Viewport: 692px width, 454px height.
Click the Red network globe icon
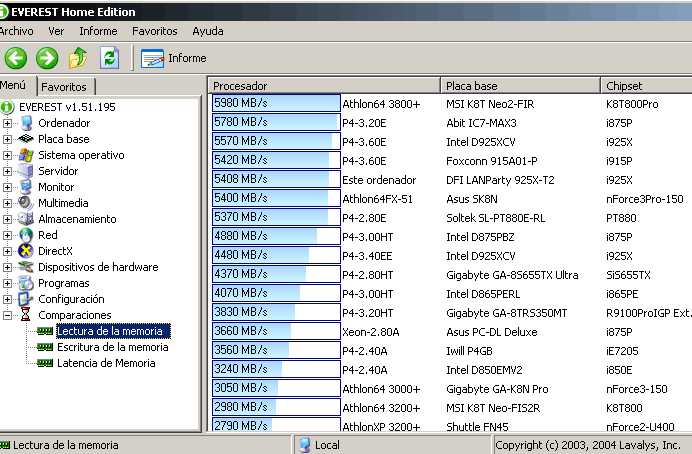tap(26, 235)
